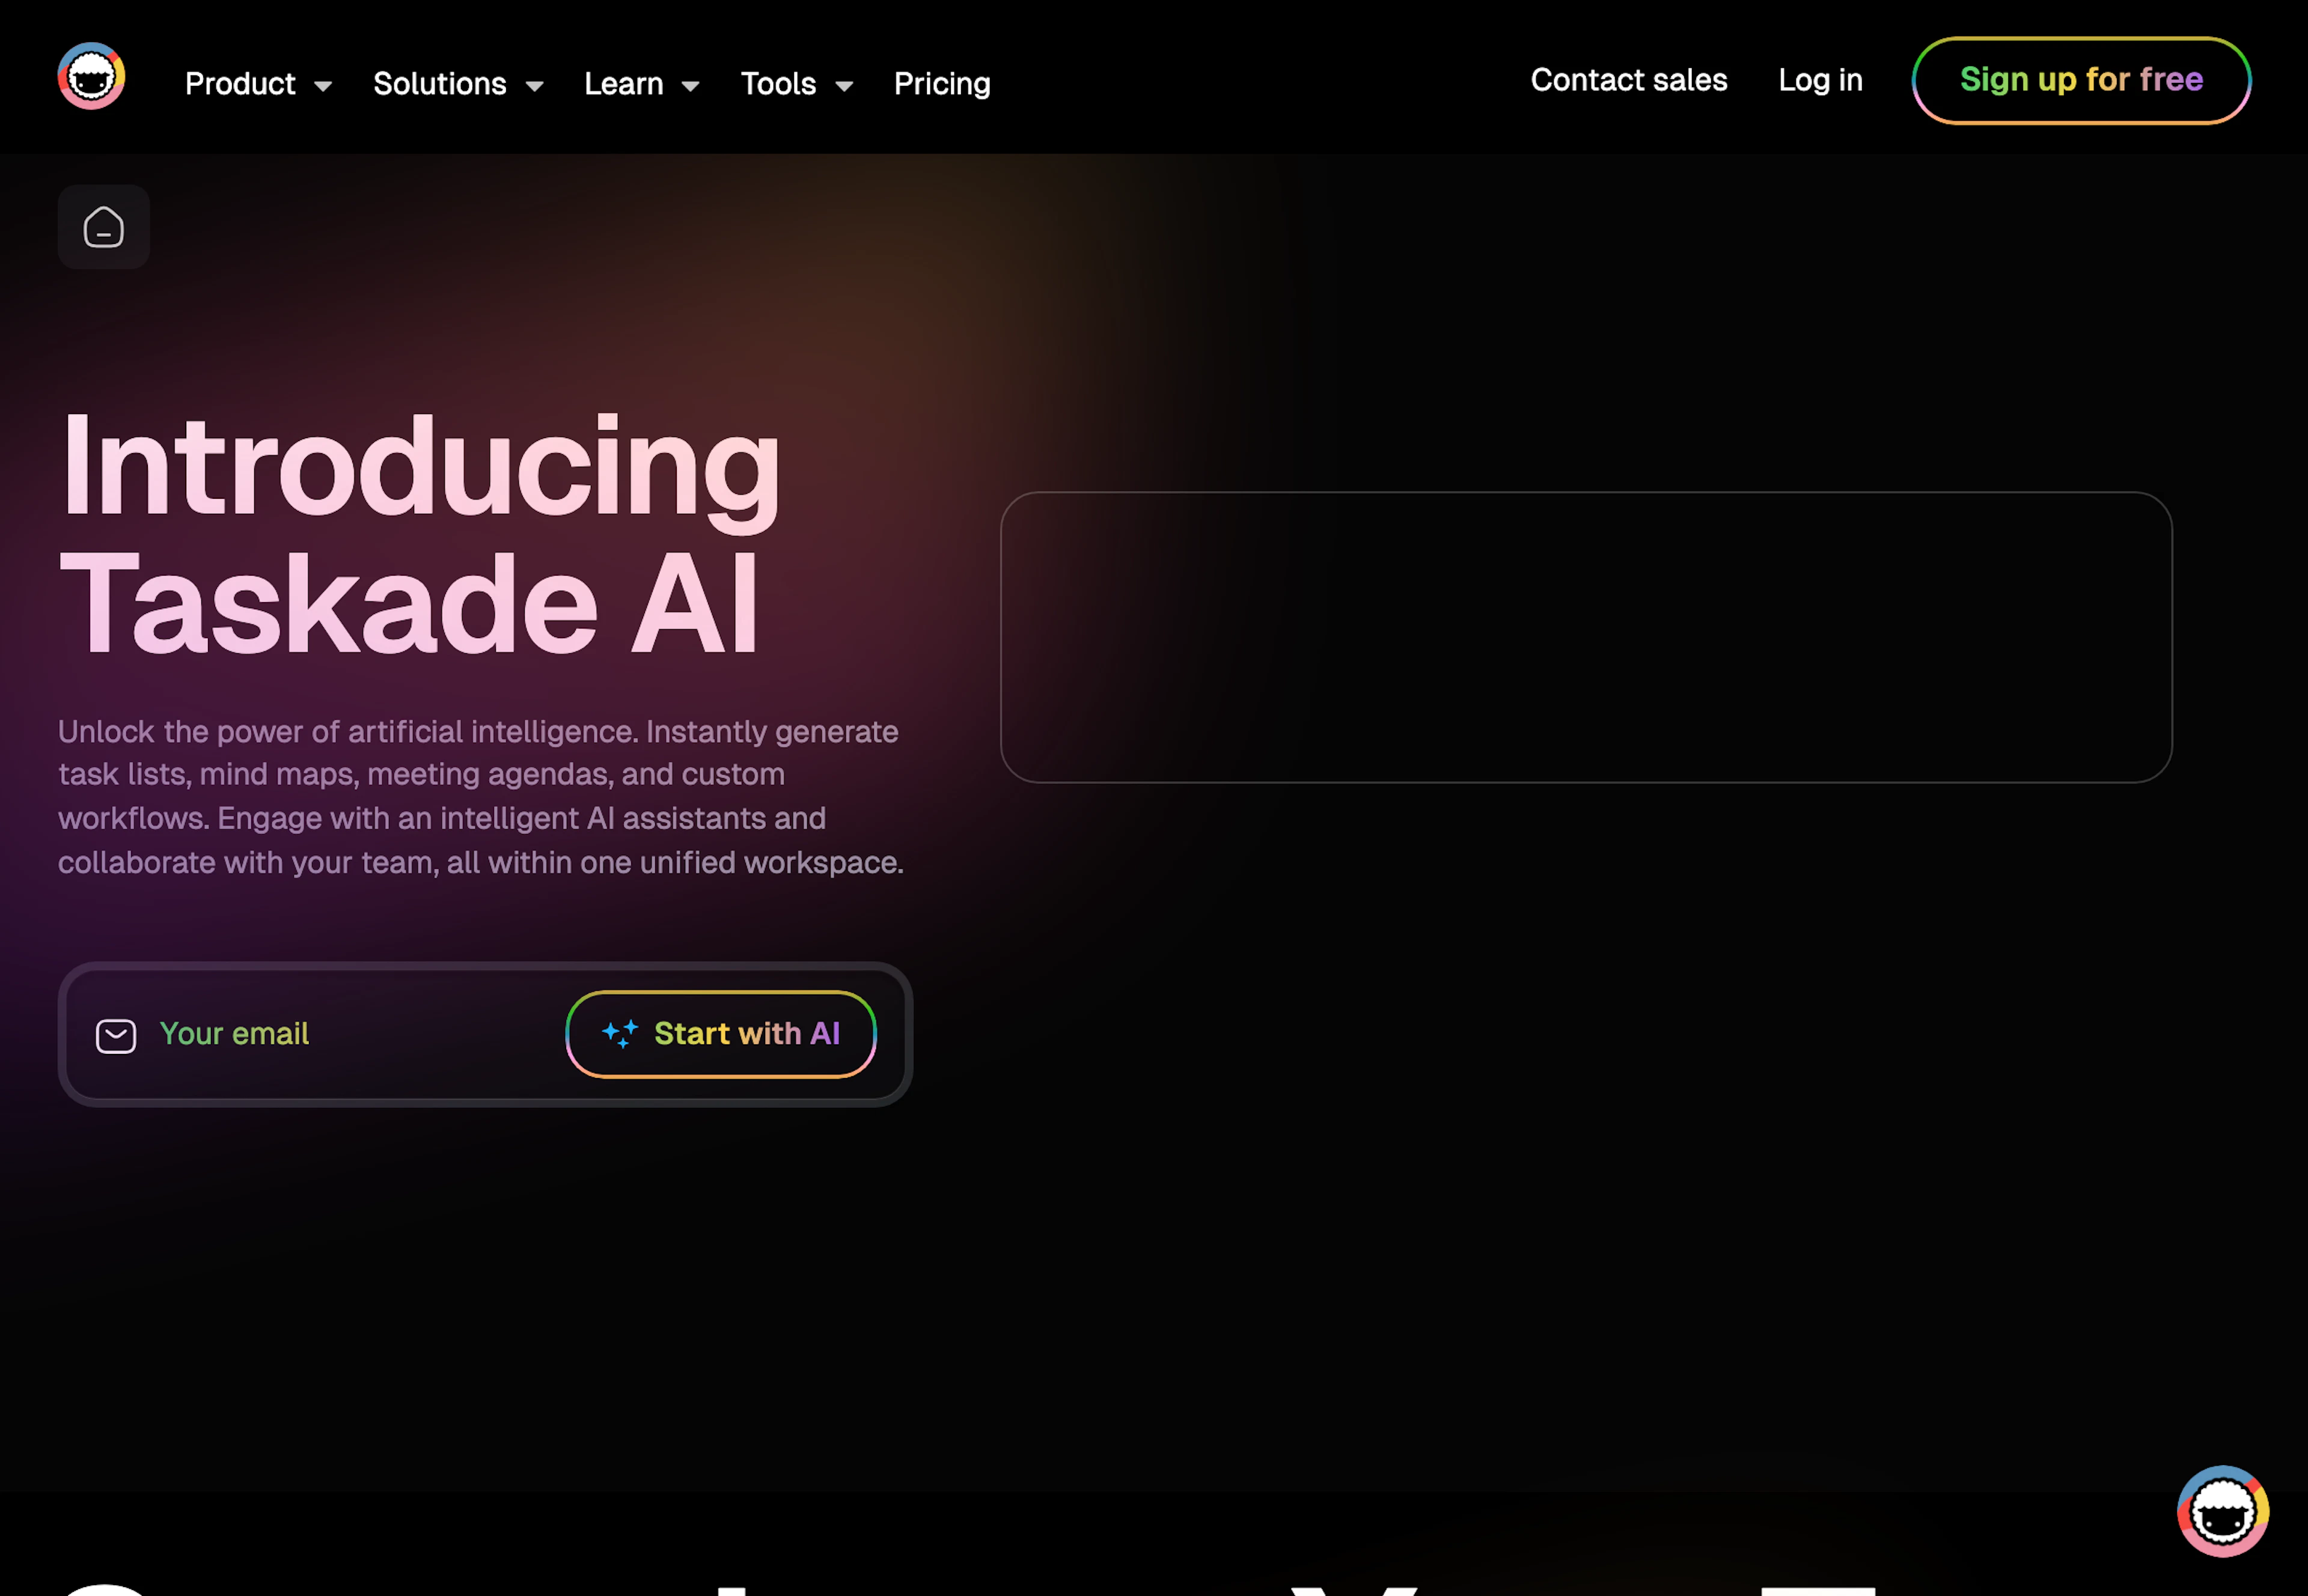Open the Learn navigation menu

[624, 84]
